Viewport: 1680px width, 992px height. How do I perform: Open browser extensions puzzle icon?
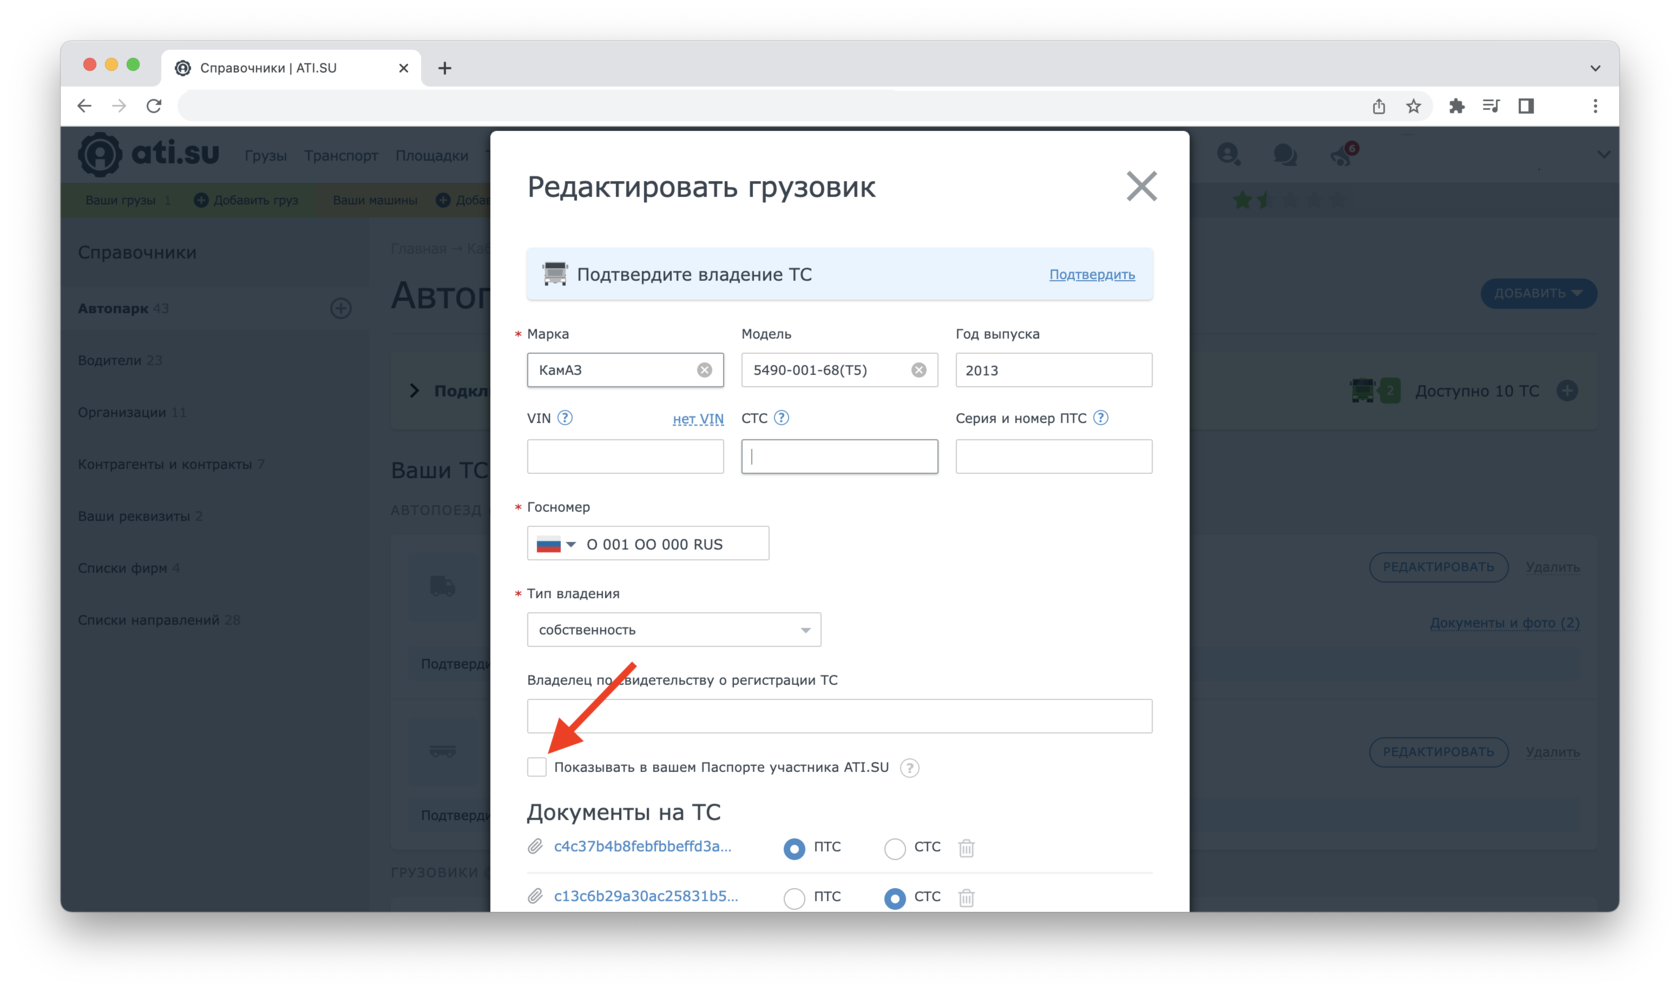pos(1456,106)
